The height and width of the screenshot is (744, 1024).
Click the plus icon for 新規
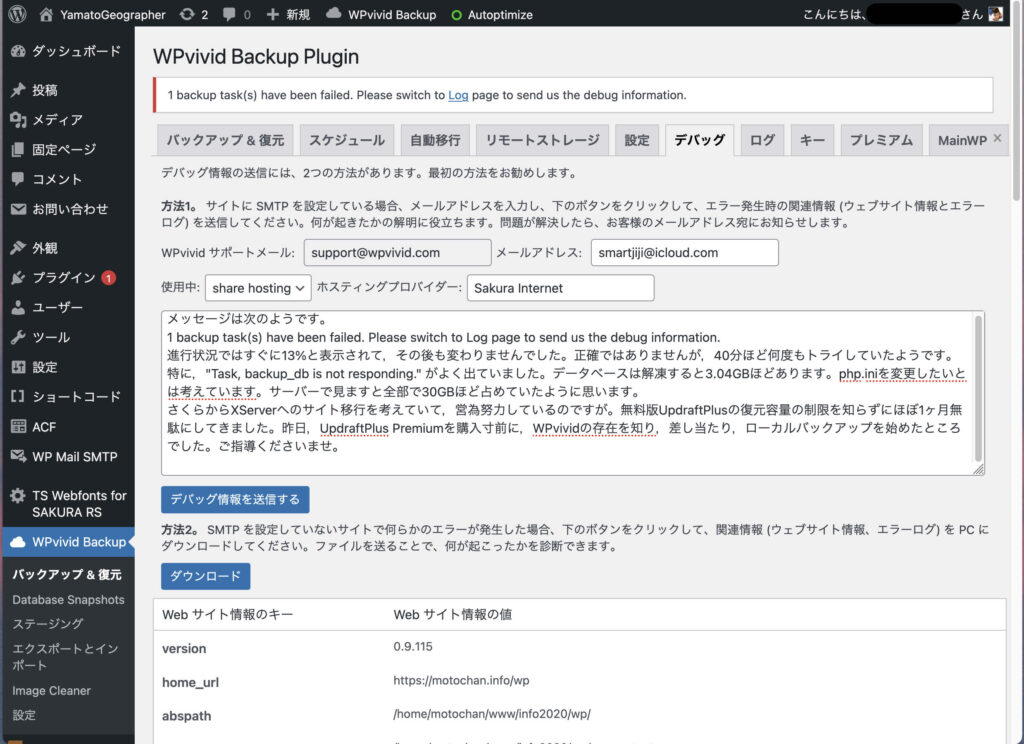click(x=272, y=14)
